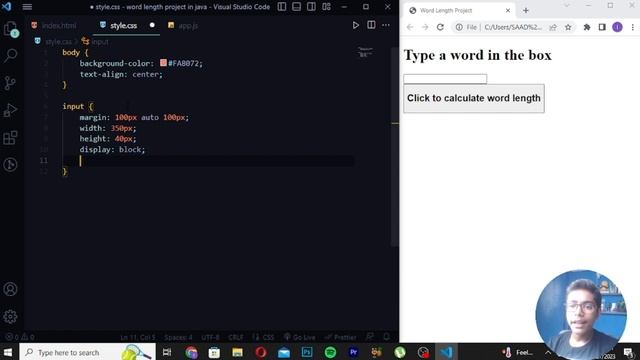Open notifications bell in status bar

point(386,337)
